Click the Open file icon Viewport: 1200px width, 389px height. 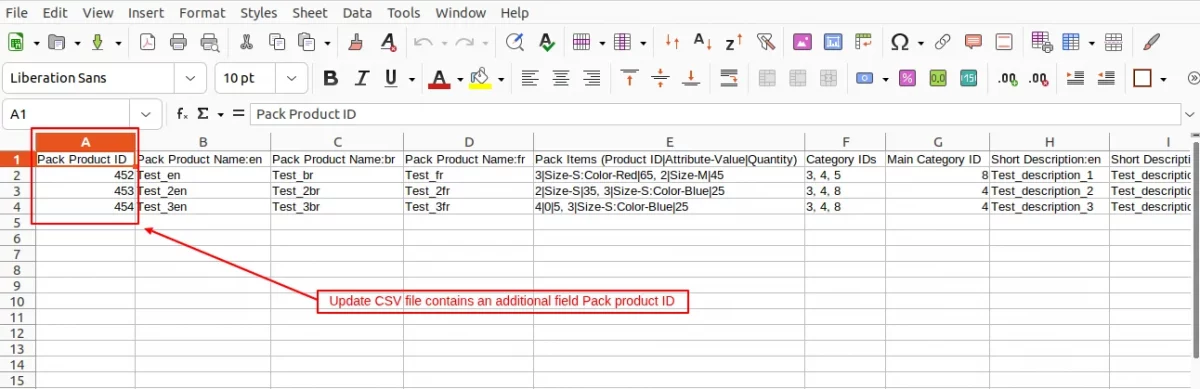point(56,43)
